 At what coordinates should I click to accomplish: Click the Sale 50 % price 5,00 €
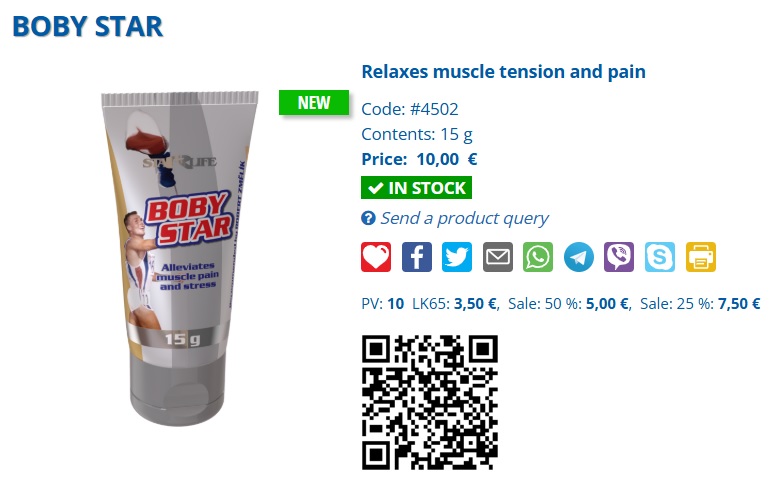[x=607, y=304]
